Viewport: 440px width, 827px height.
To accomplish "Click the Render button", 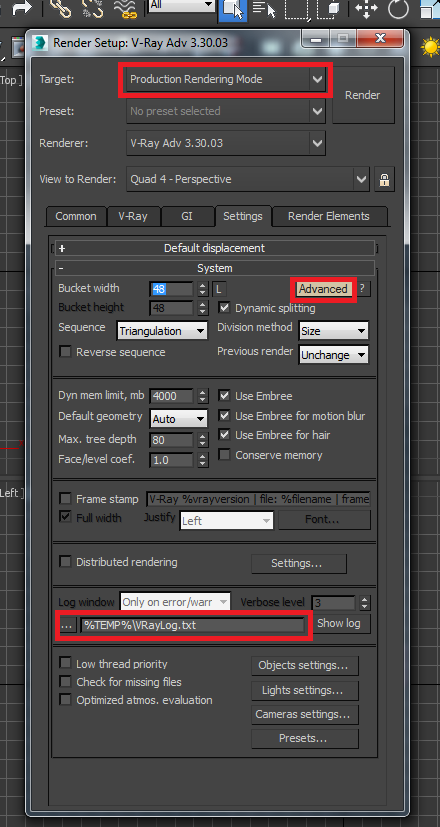I will pyautogui.click(x=362, y=95).
